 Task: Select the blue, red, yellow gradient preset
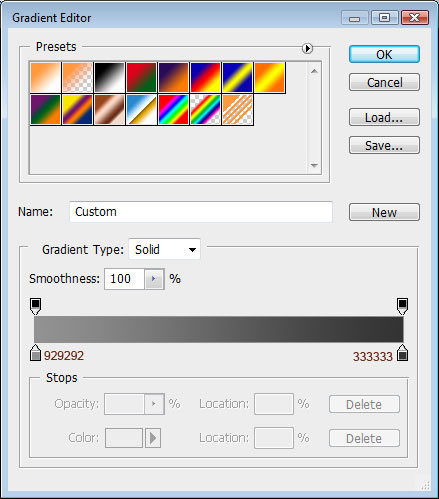point(205,77)
